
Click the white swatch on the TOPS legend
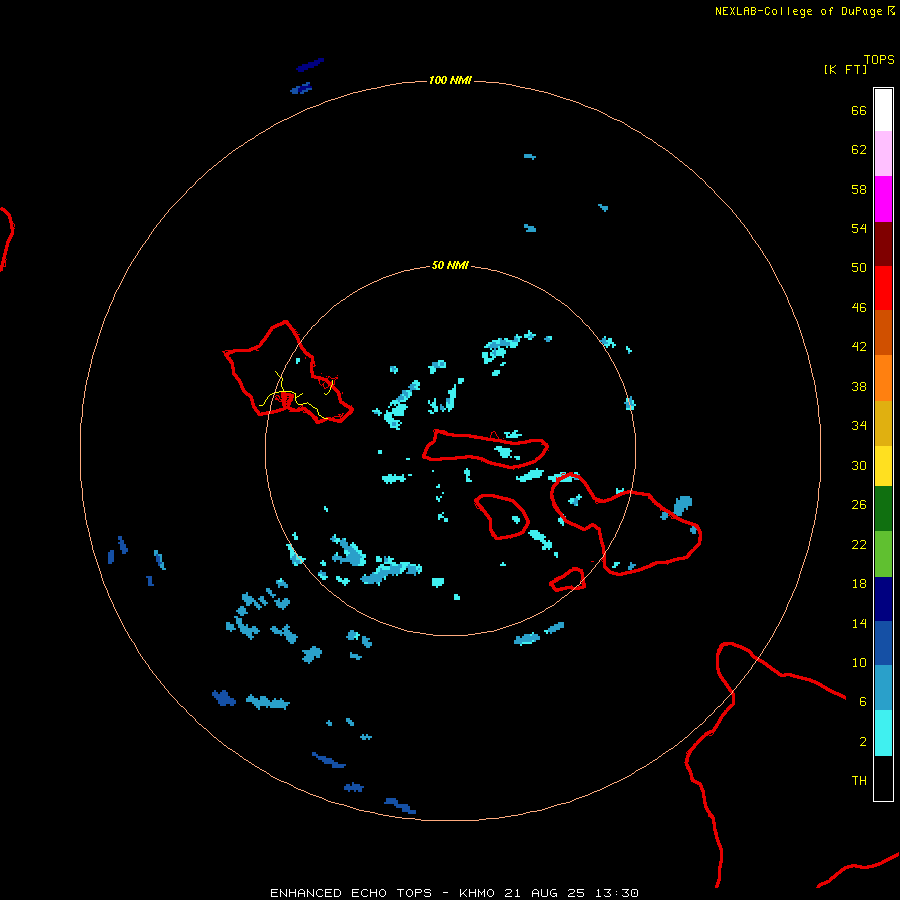click(x=883, y=110)
